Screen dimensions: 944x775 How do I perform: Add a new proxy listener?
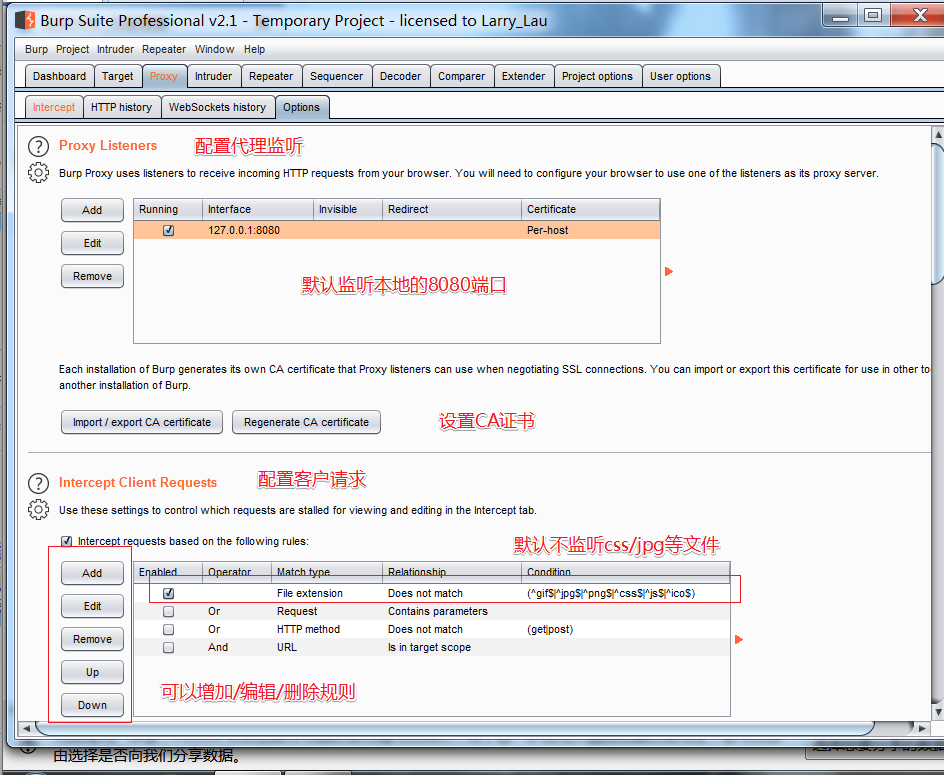(x=92, y=210)
